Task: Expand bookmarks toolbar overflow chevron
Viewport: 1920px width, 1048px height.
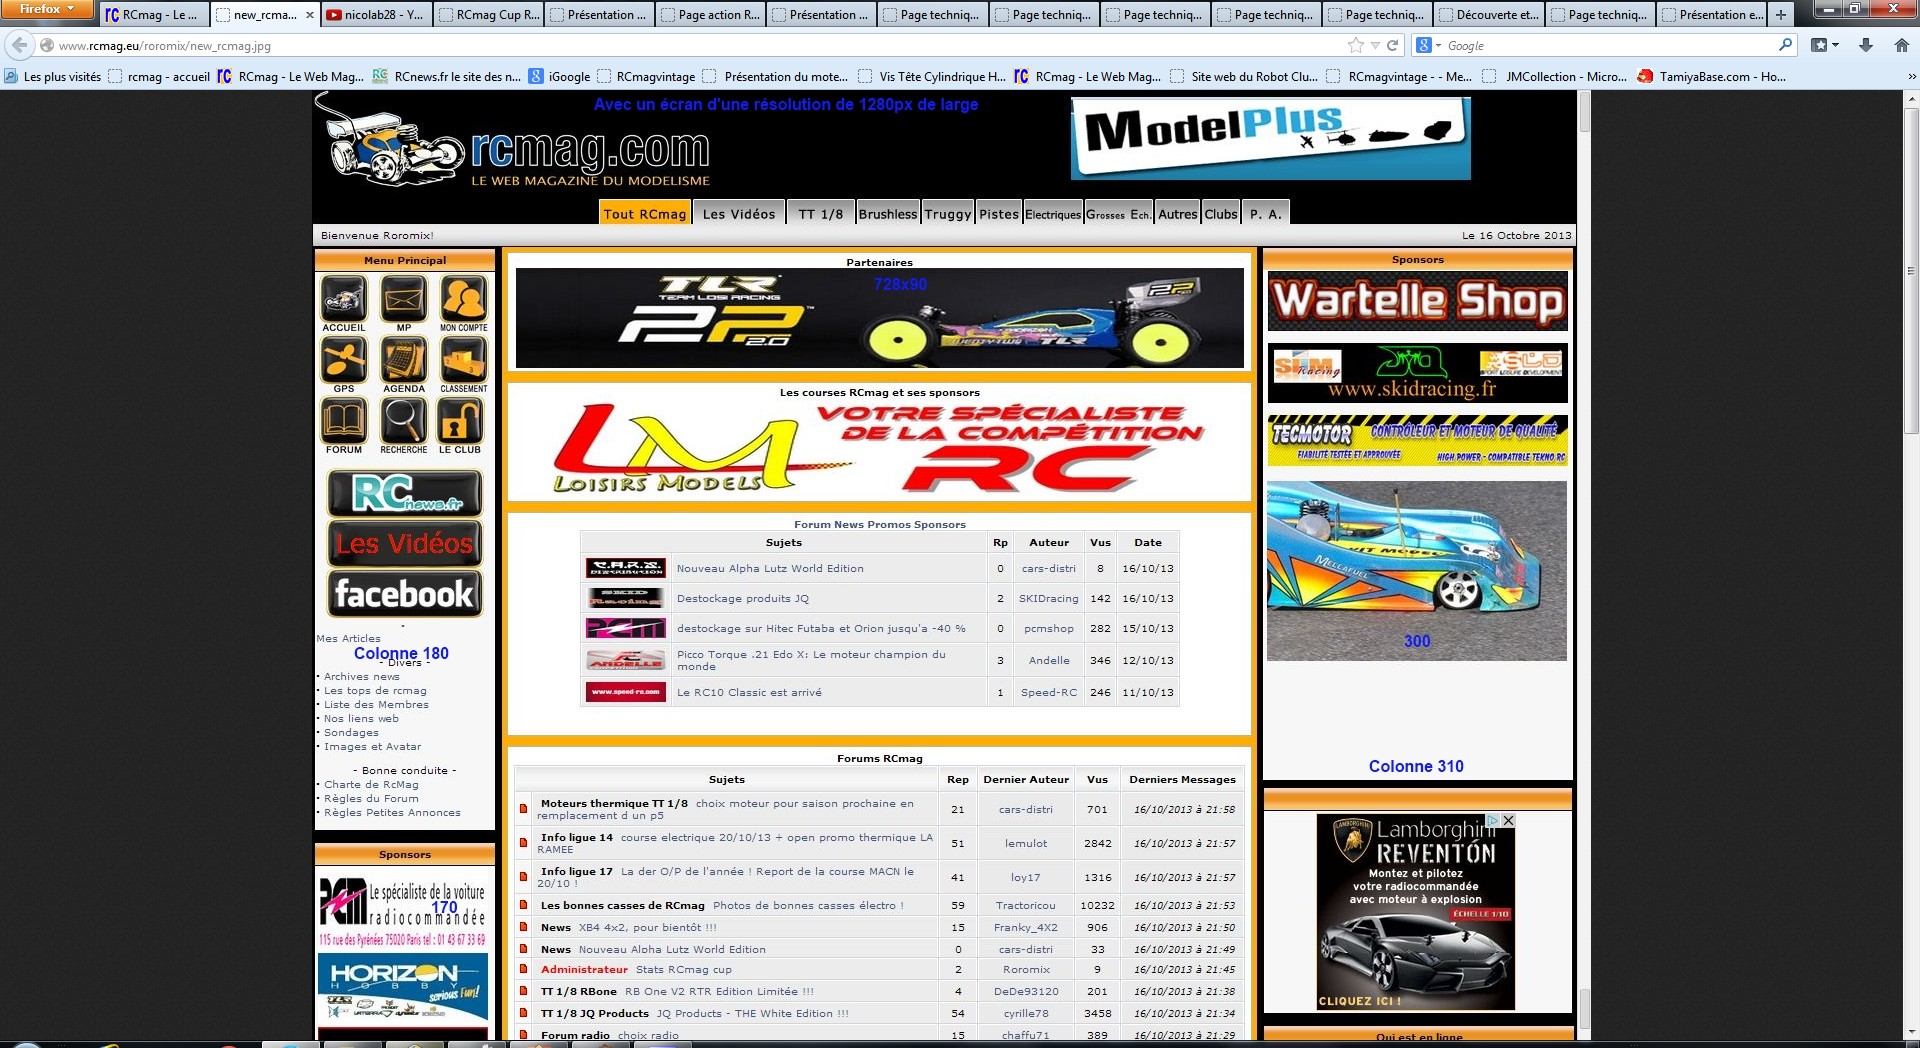Action: pos(1910,76)
